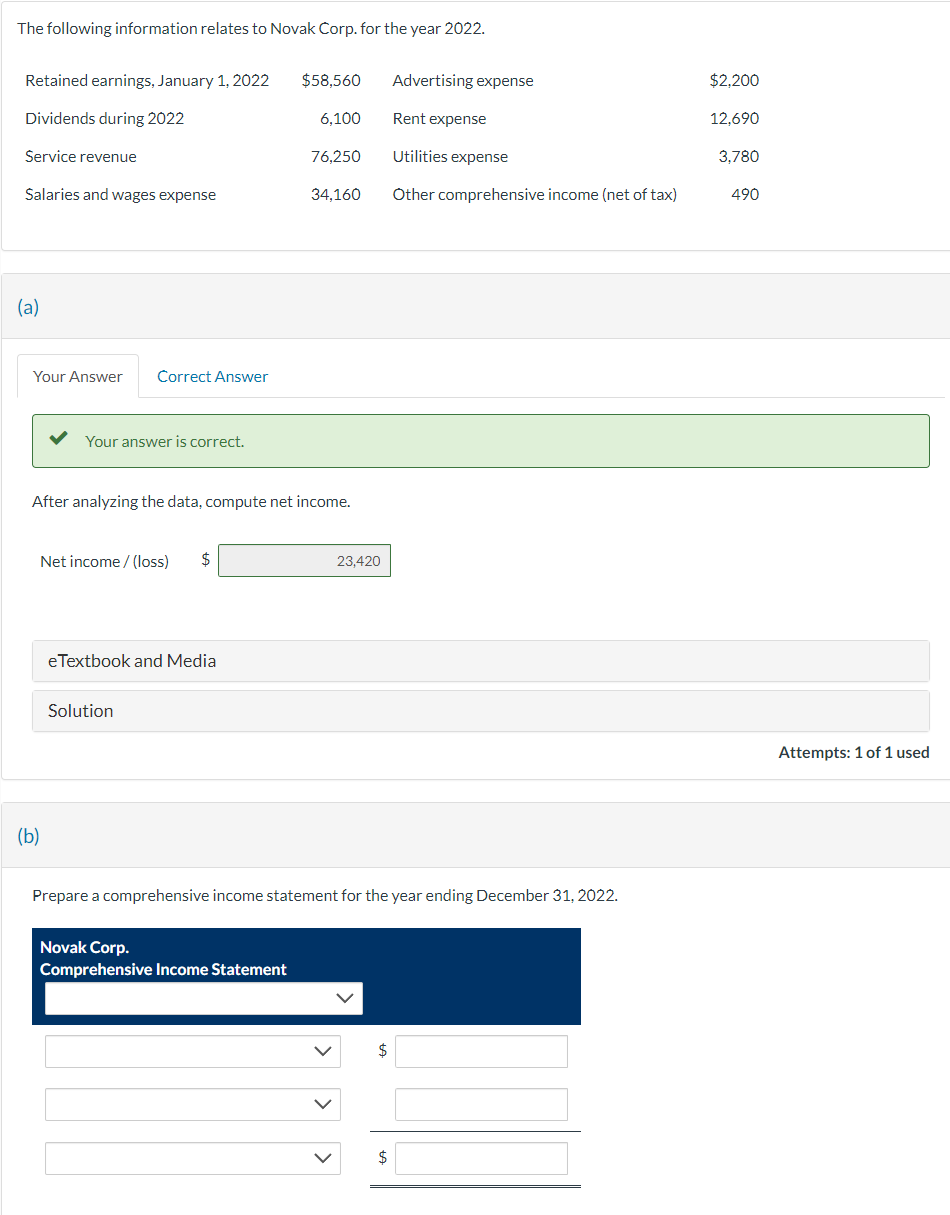The image size is (950, 1215).
Task: Click the "Retained earnings, January 1, 2022" label
Action: [x=147, y=80]
